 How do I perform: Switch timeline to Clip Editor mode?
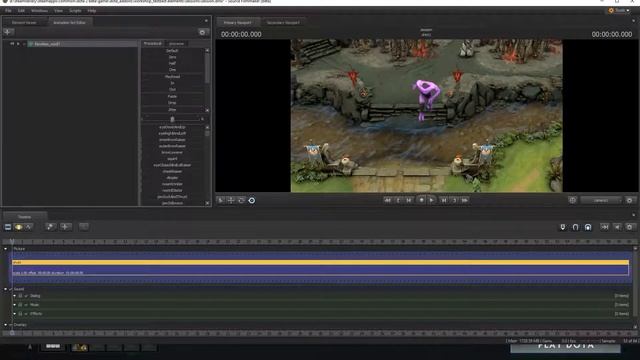coord(8,227)
